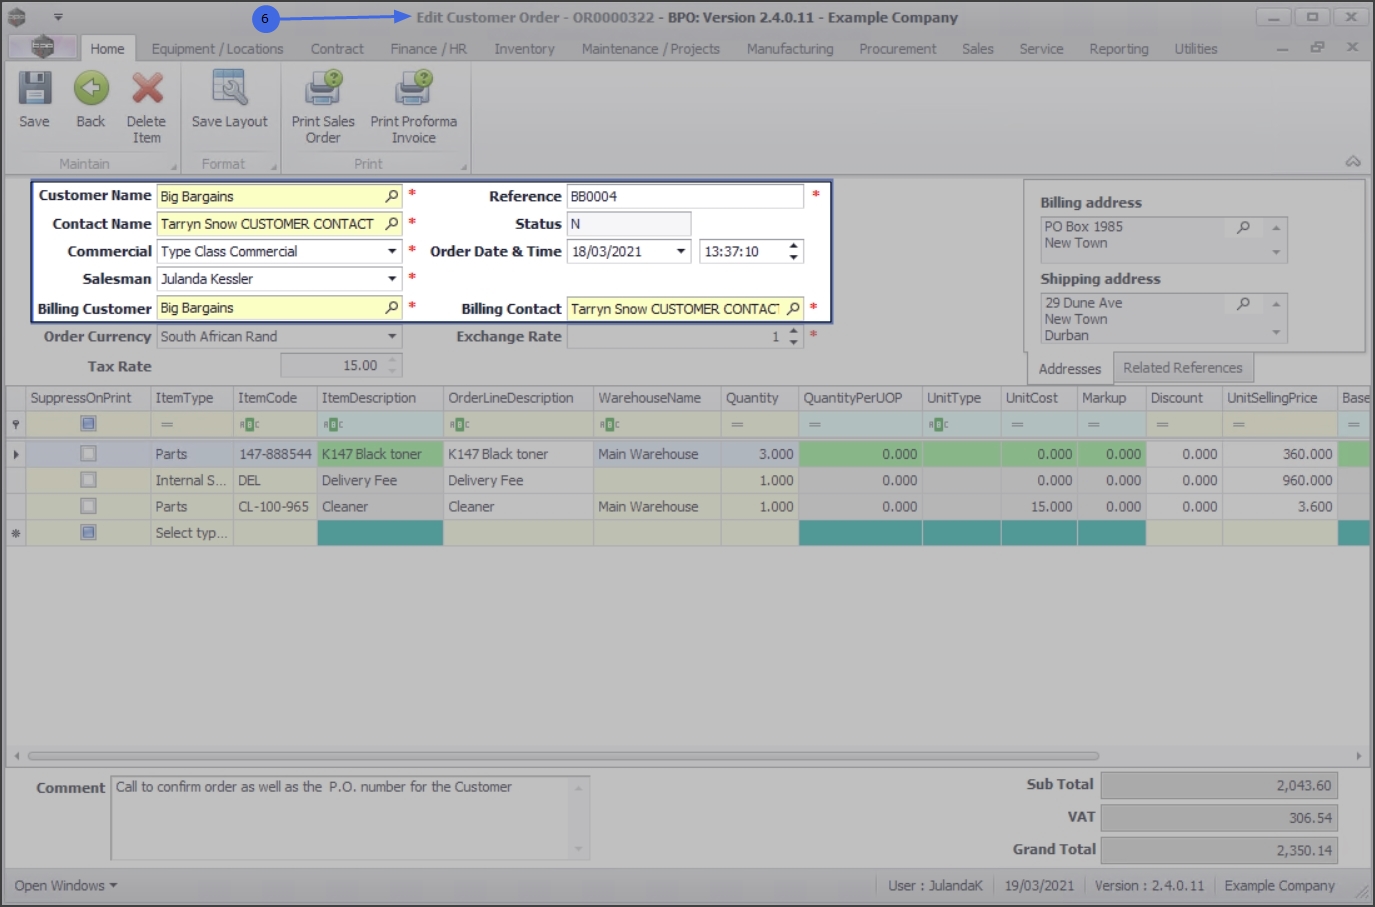Click the red Delete Item icon
1375x907 pixels.
[x=147, y=89]
